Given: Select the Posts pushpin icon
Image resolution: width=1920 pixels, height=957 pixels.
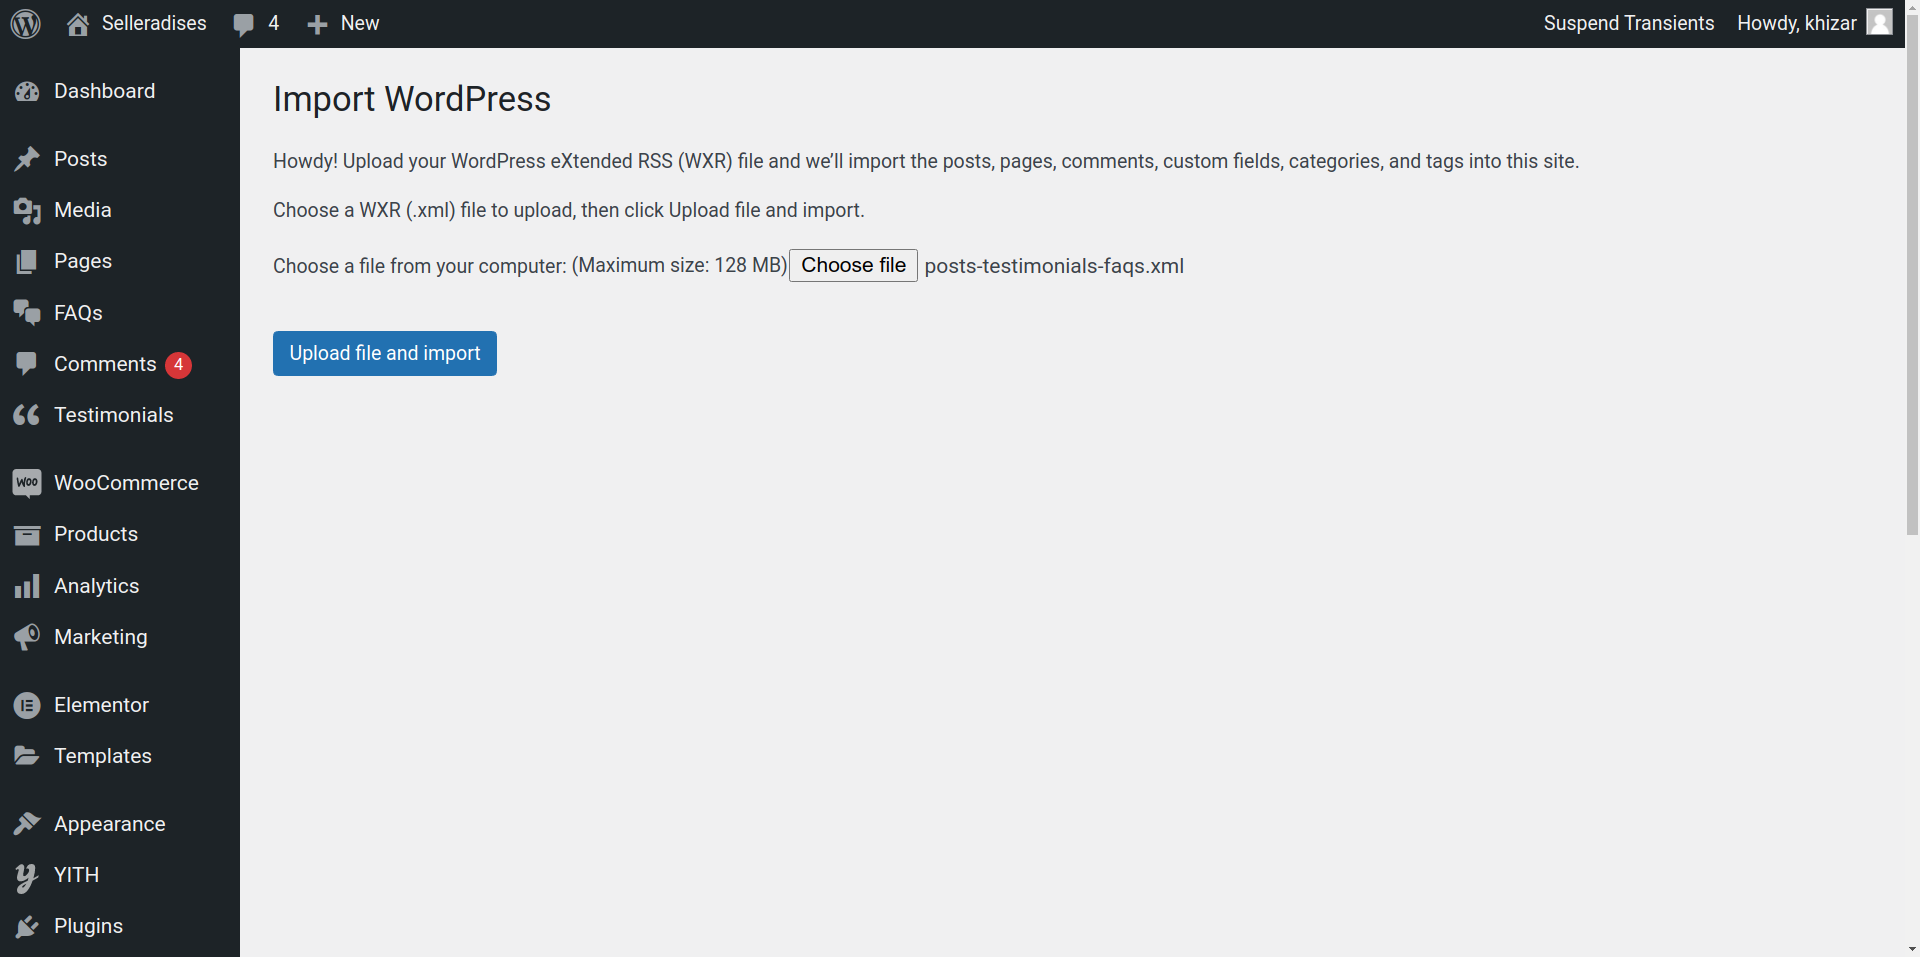Looking at the screenshot, I should [x=27, y=159].
